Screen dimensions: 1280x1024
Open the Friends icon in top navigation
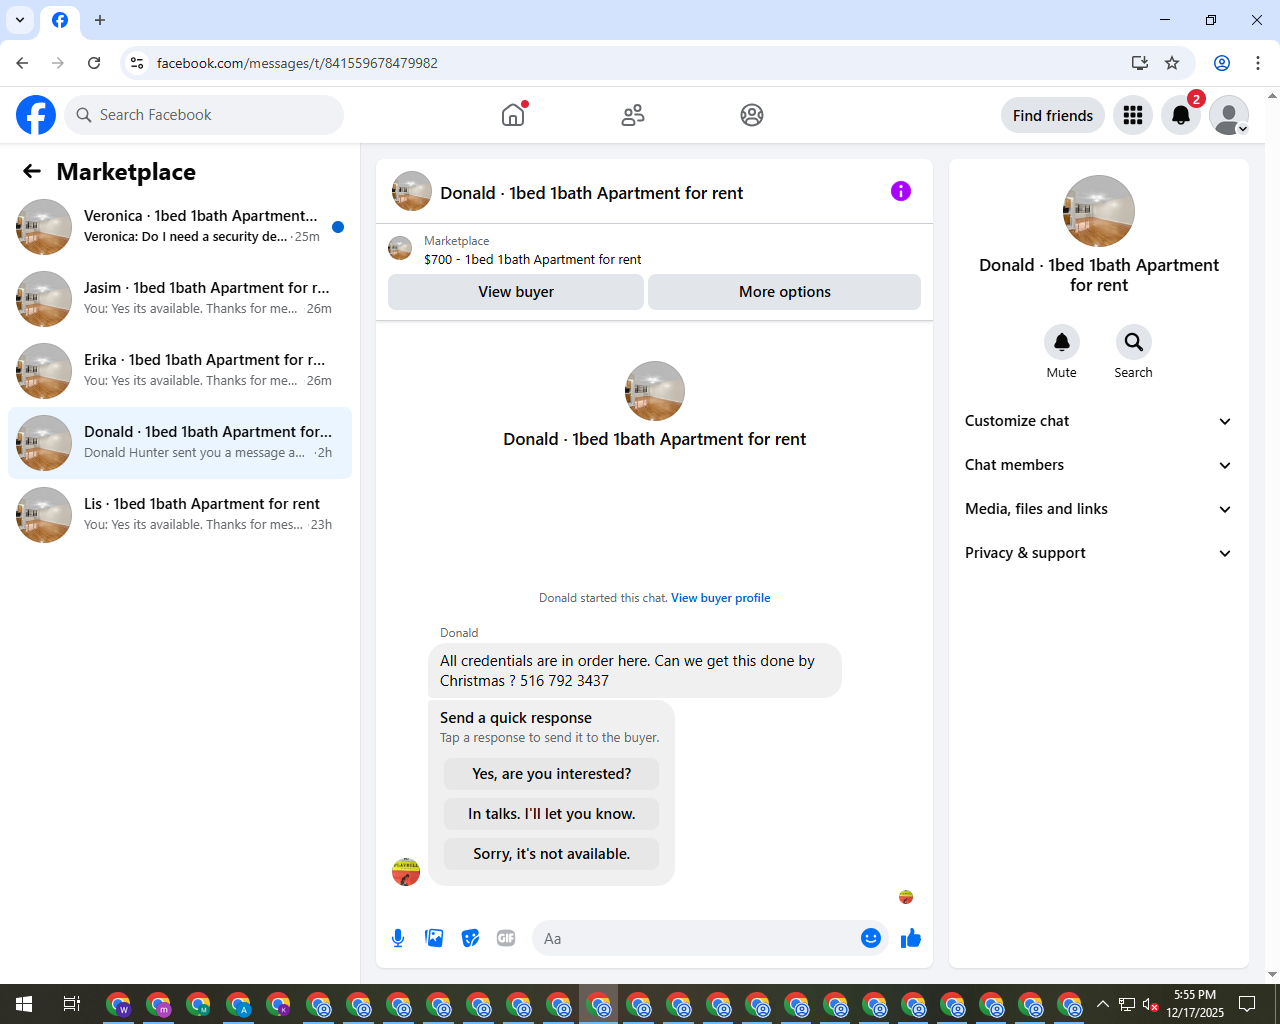click(633, 115)
